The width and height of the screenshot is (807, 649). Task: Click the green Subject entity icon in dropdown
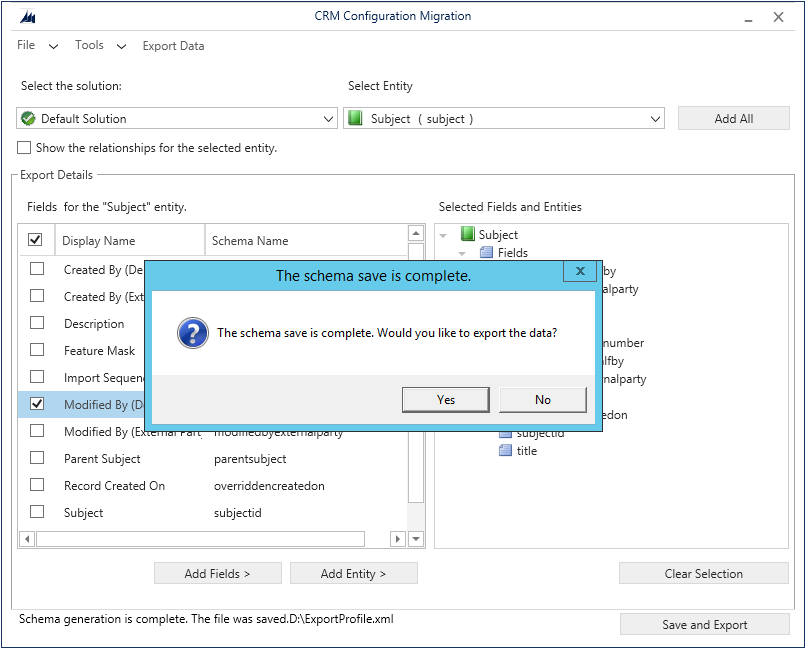coord(355,118)
